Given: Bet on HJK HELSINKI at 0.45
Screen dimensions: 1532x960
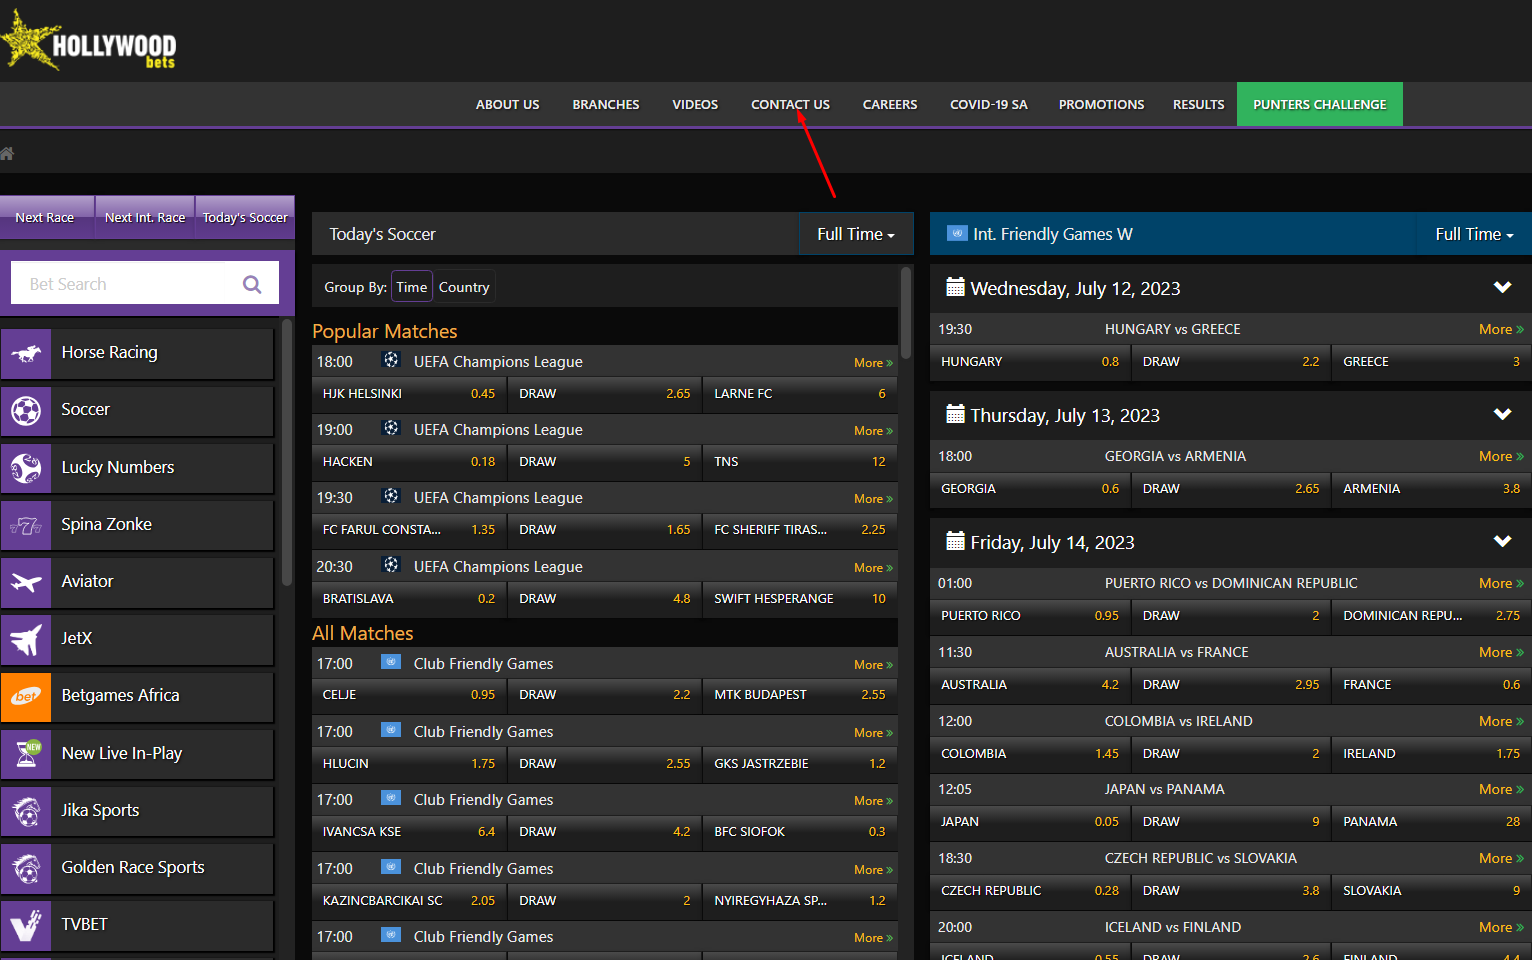Looking at the screenshot, I should [x=409, y=394].
